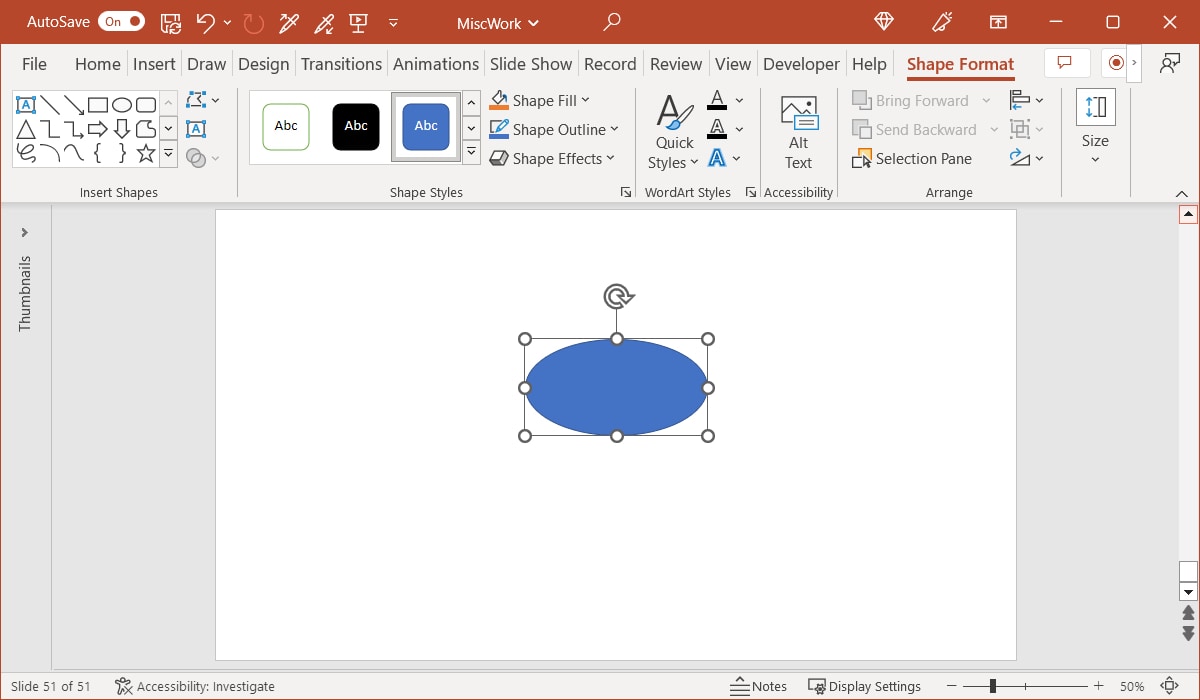Image resolution: width=1200 pixels, height=700 pixels.
Task: Open the Slide Show ribbon tab
Action: pyautogui.click(x=531, y=63)
